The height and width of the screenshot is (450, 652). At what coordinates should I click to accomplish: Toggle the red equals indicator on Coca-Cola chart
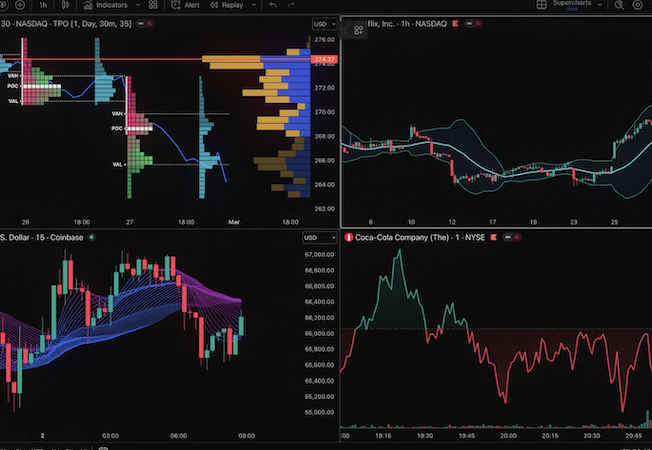pyautogui.click(x=516, y=237)
